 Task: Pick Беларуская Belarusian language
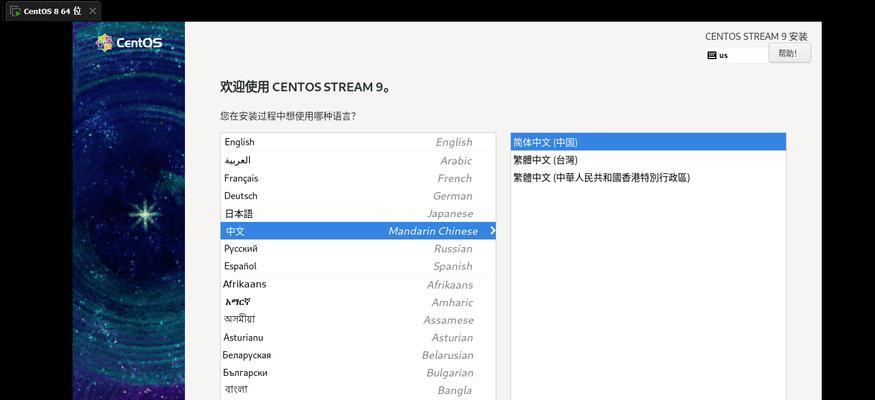point(358,355)
